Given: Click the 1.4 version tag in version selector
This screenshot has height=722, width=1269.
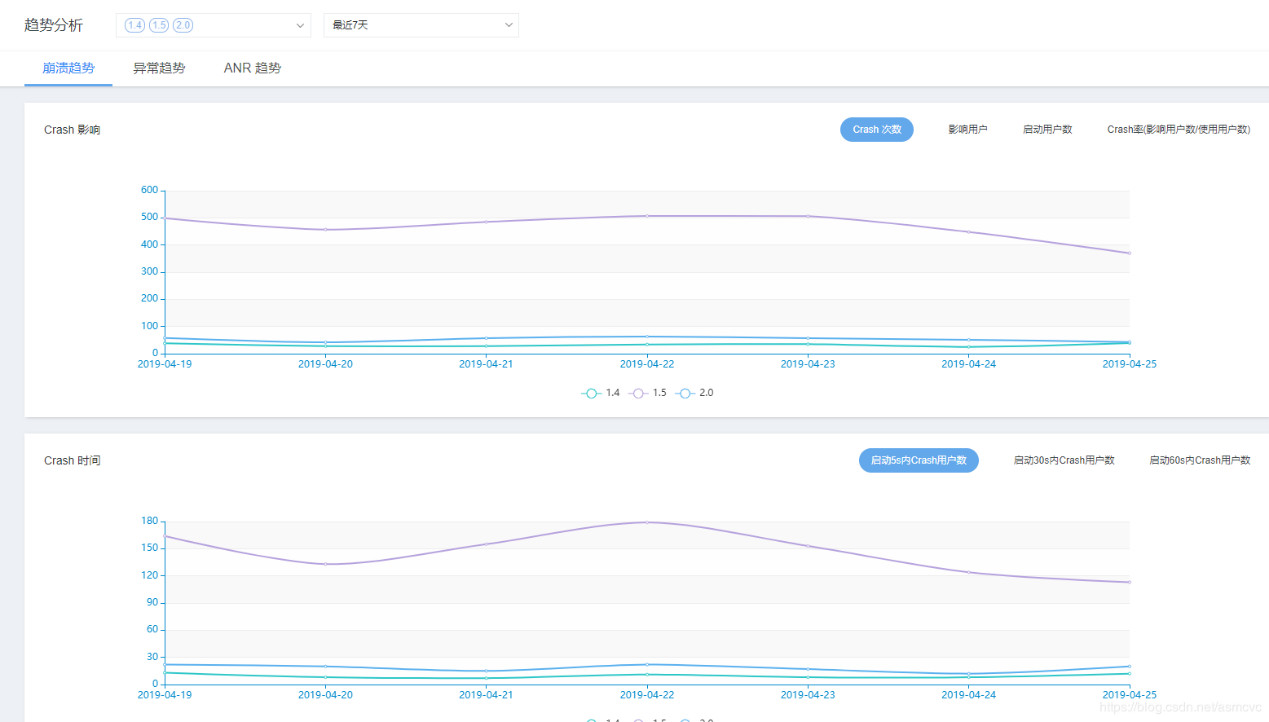Looking at the screenshot, I should pos(135,25).
